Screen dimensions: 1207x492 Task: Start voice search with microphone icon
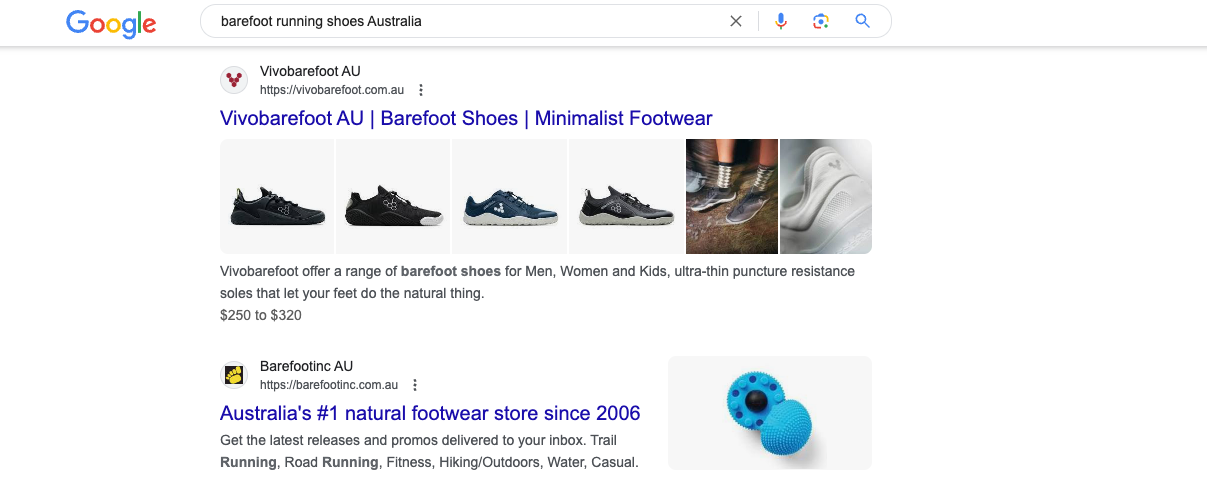[781, 21]
